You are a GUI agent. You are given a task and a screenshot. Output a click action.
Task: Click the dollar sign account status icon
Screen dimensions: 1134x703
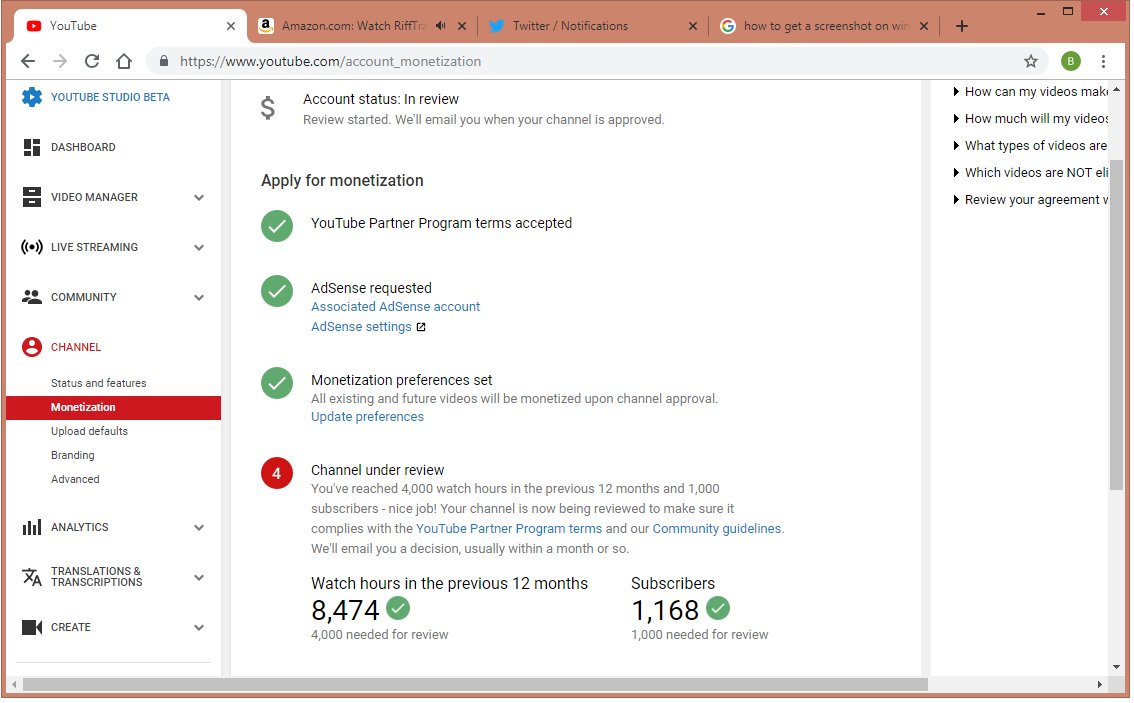[x=268, y=108]
